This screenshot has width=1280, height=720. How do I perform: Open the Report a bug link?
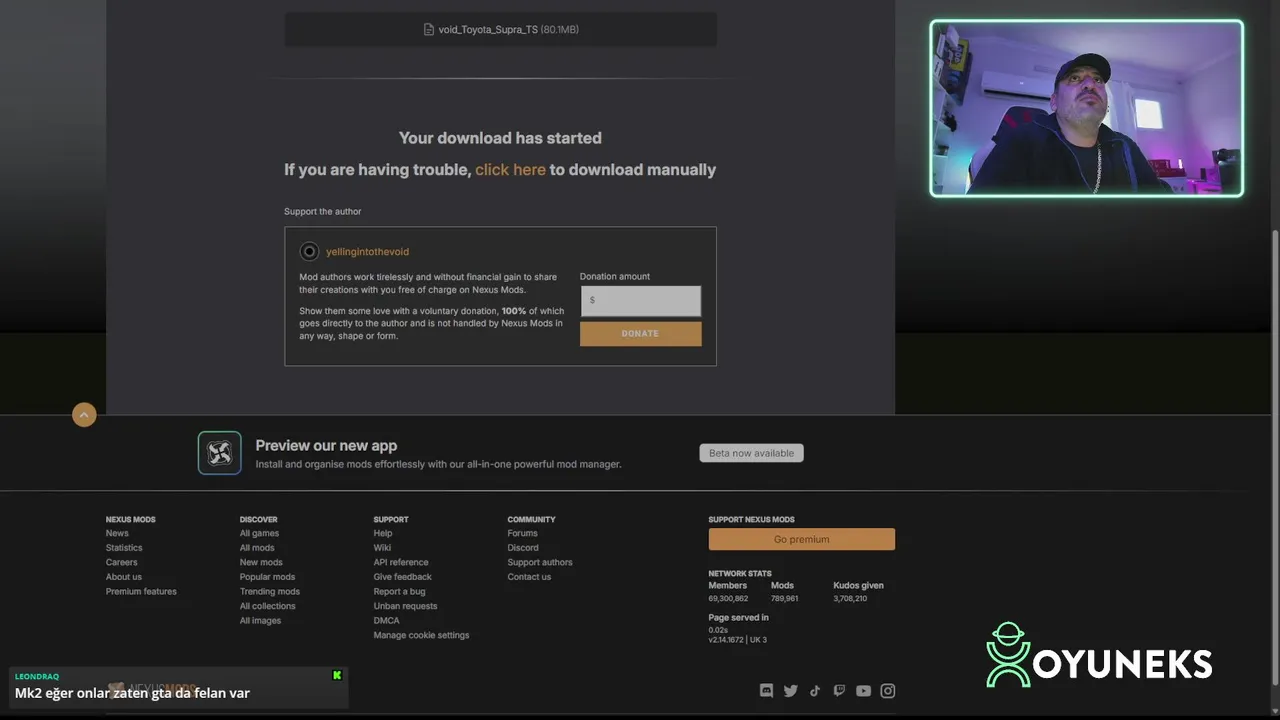(x=399, y=591)
